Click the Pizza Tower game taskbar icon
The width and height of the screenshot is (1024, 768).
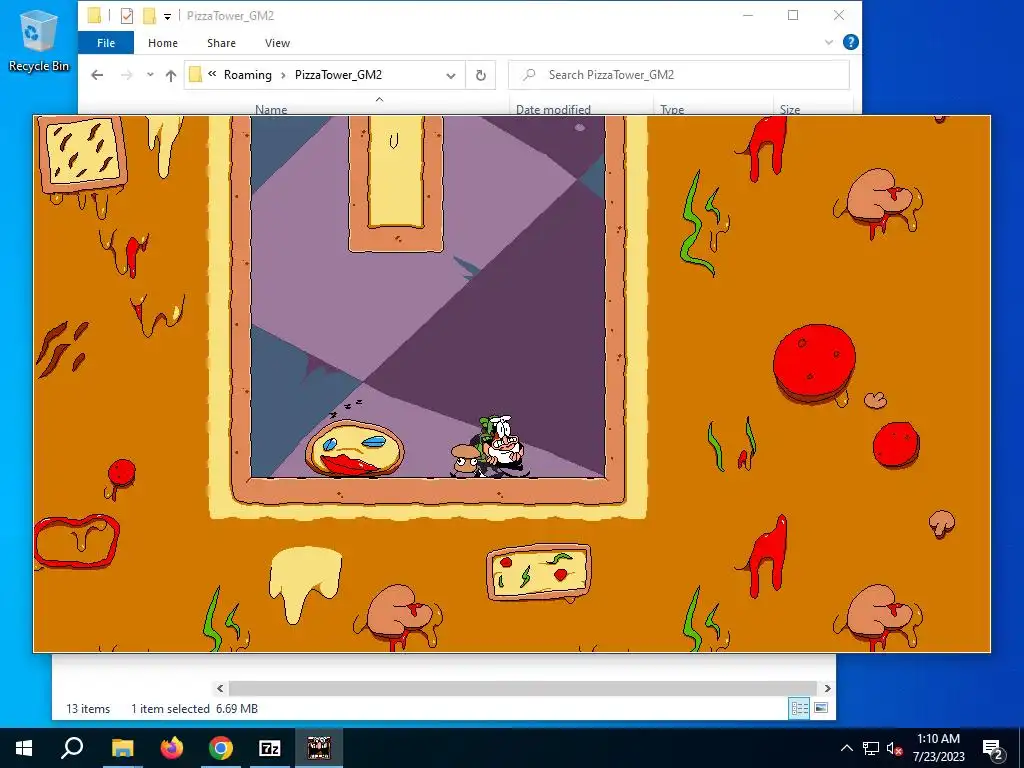click(319, 748)
